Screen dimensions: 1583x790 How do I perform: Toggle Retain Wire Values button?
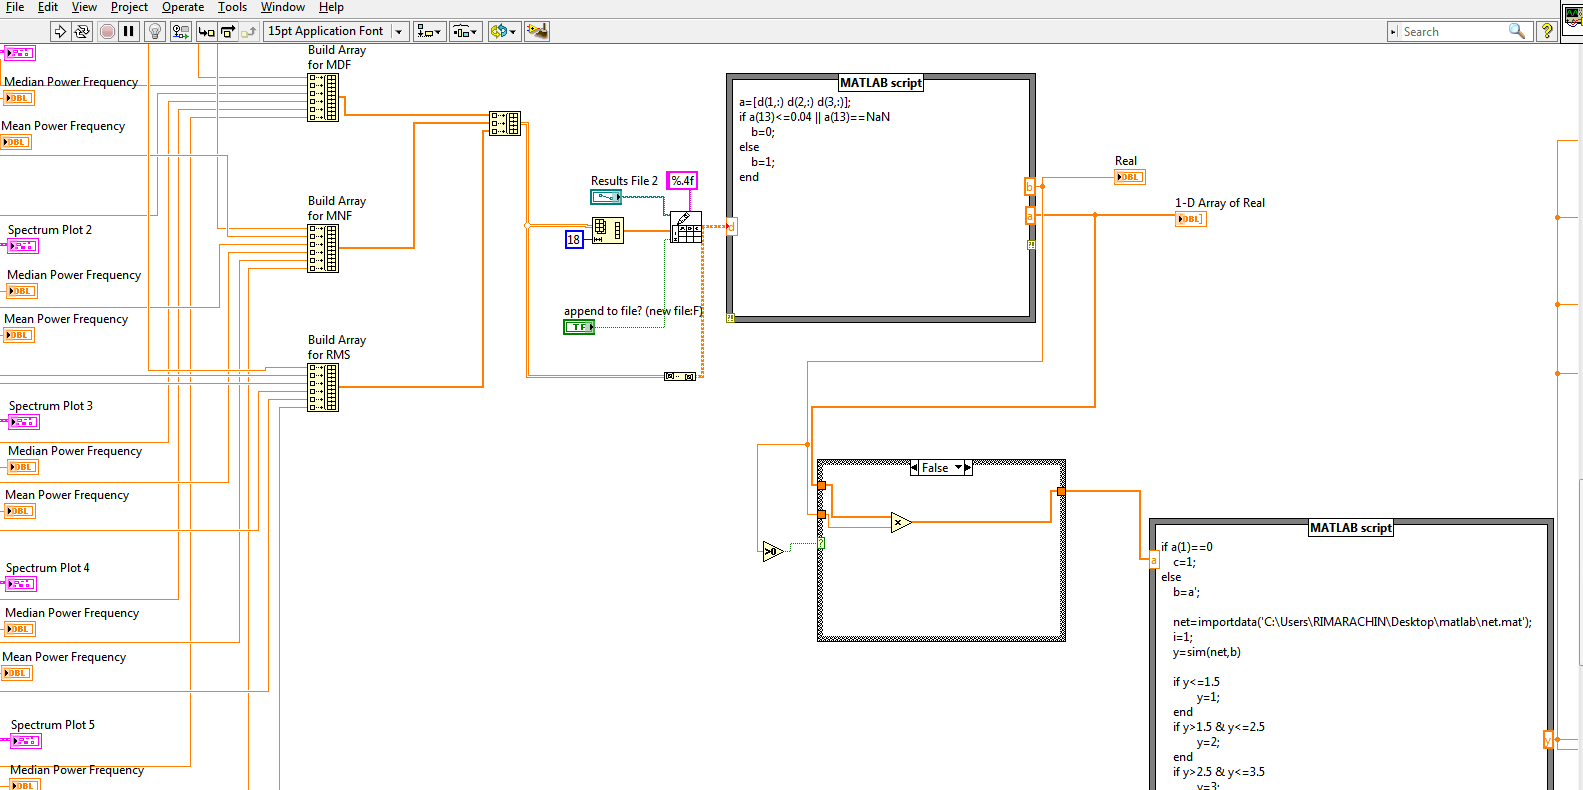[x=181, y=31]
